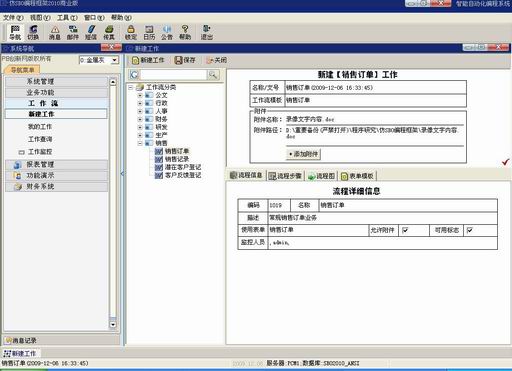Click the 财务系统 icon in navigation
This screenshot has height=371, width=512.
(x=17, y=187)
